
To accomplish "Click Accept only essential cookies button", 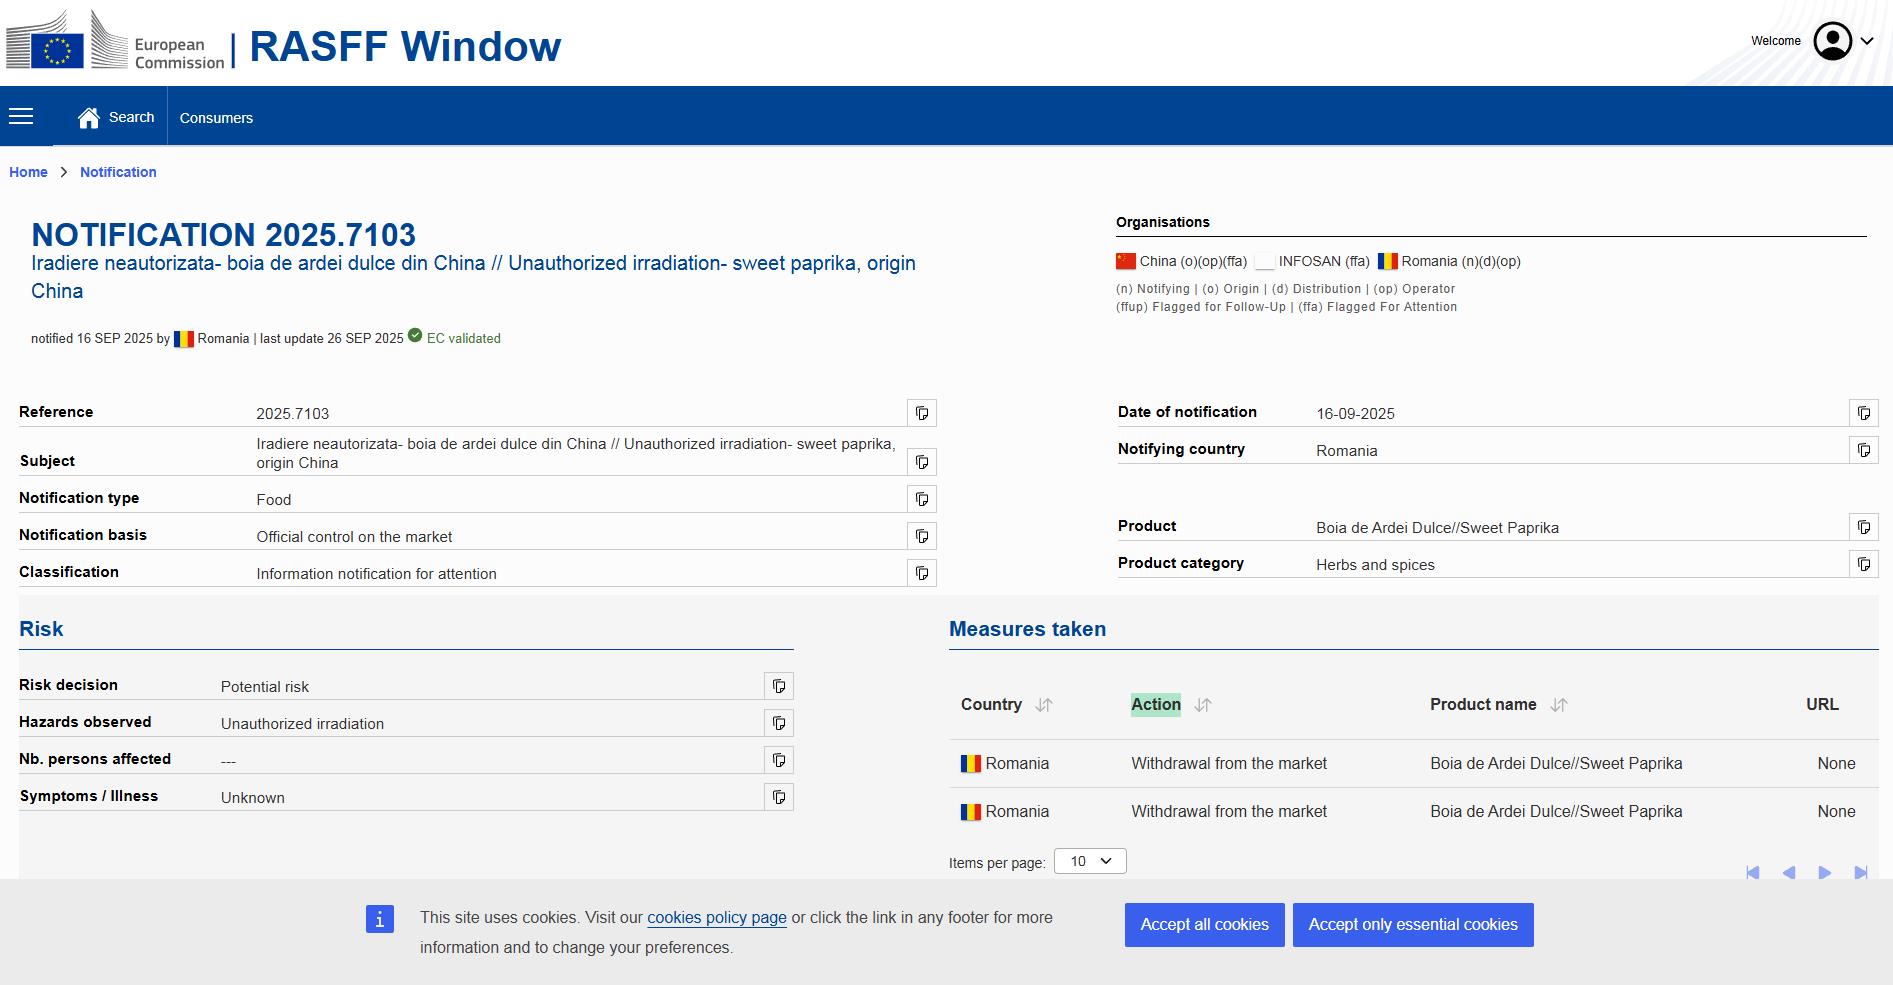I will (x=1412, y=924).
